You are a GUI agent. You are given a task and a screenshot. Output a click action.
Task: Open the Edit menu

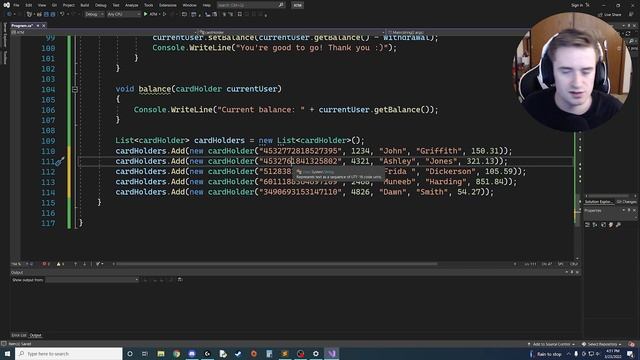29,5
